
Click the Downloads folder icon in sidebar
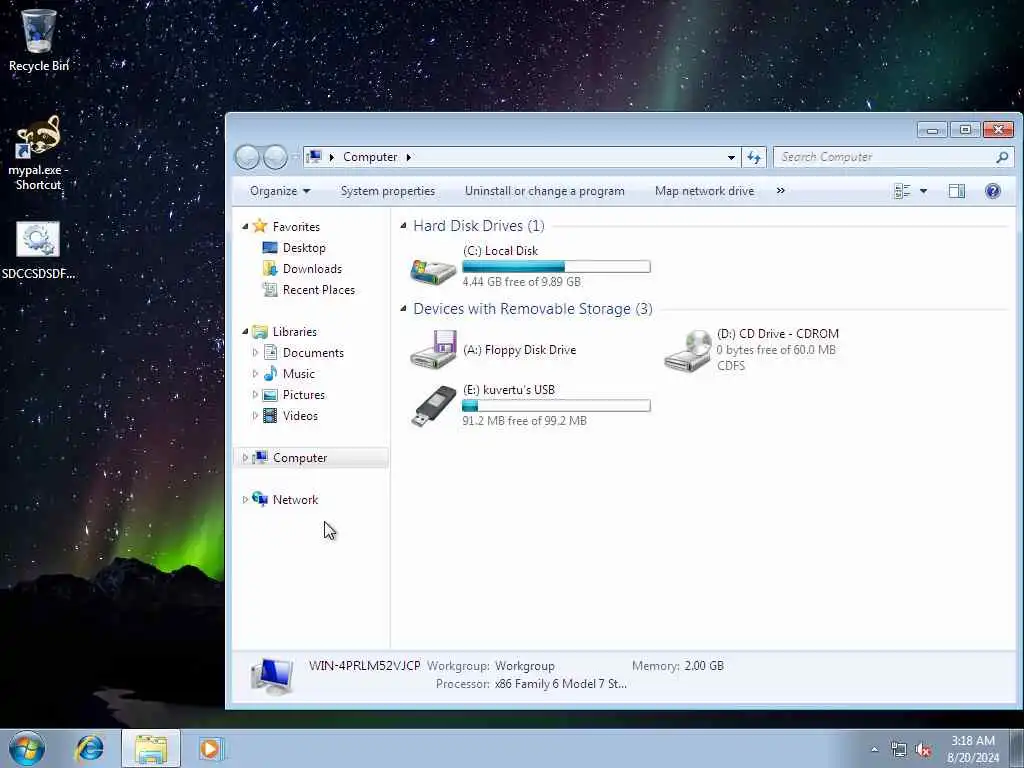(269, 268)
